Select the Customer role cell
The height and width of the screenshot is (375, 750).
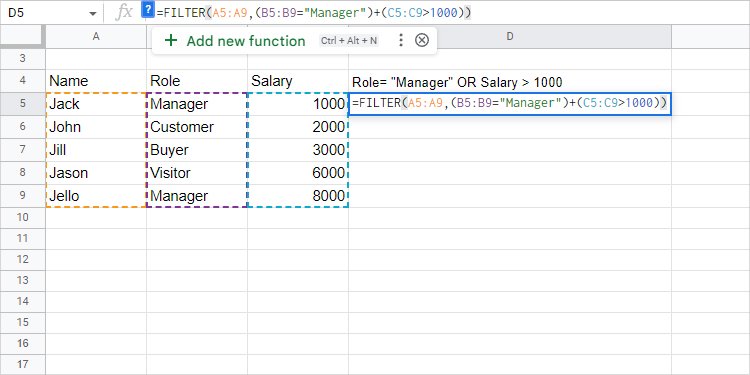point(197,127)
